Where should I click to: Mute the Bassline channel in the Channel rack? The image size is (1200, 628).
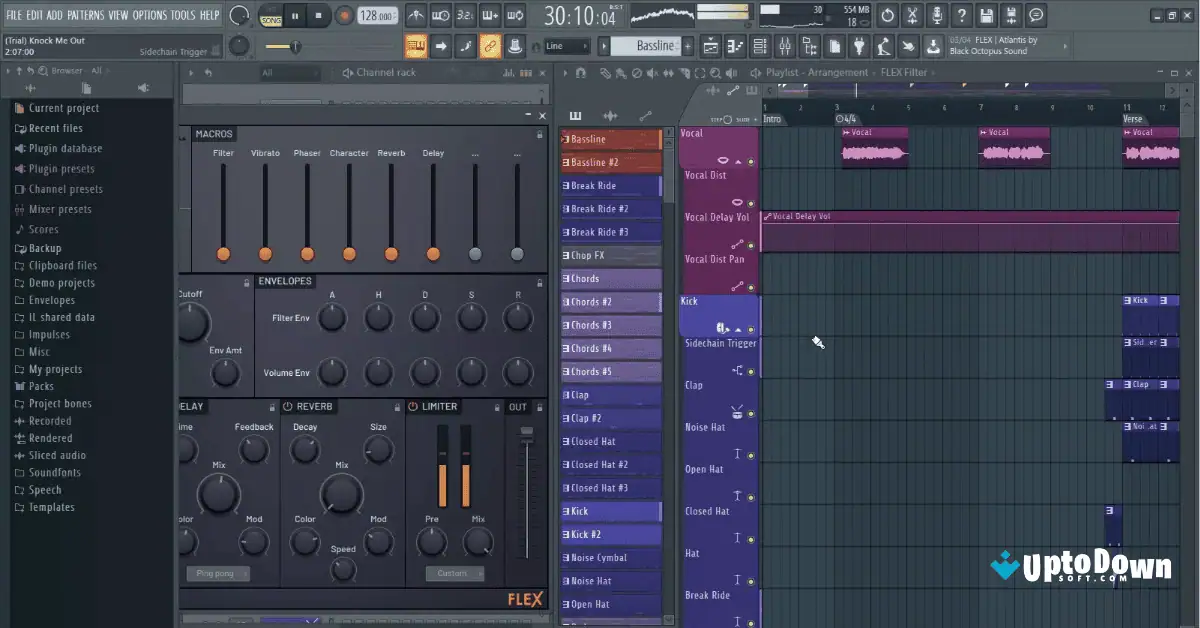click(566, 138)
